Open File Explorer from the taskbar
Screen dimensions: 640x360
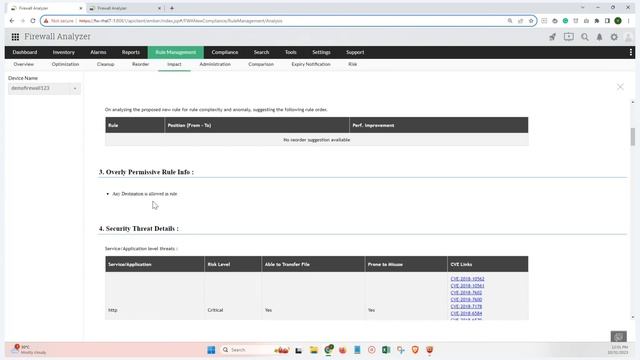click(x=313, y=350)
